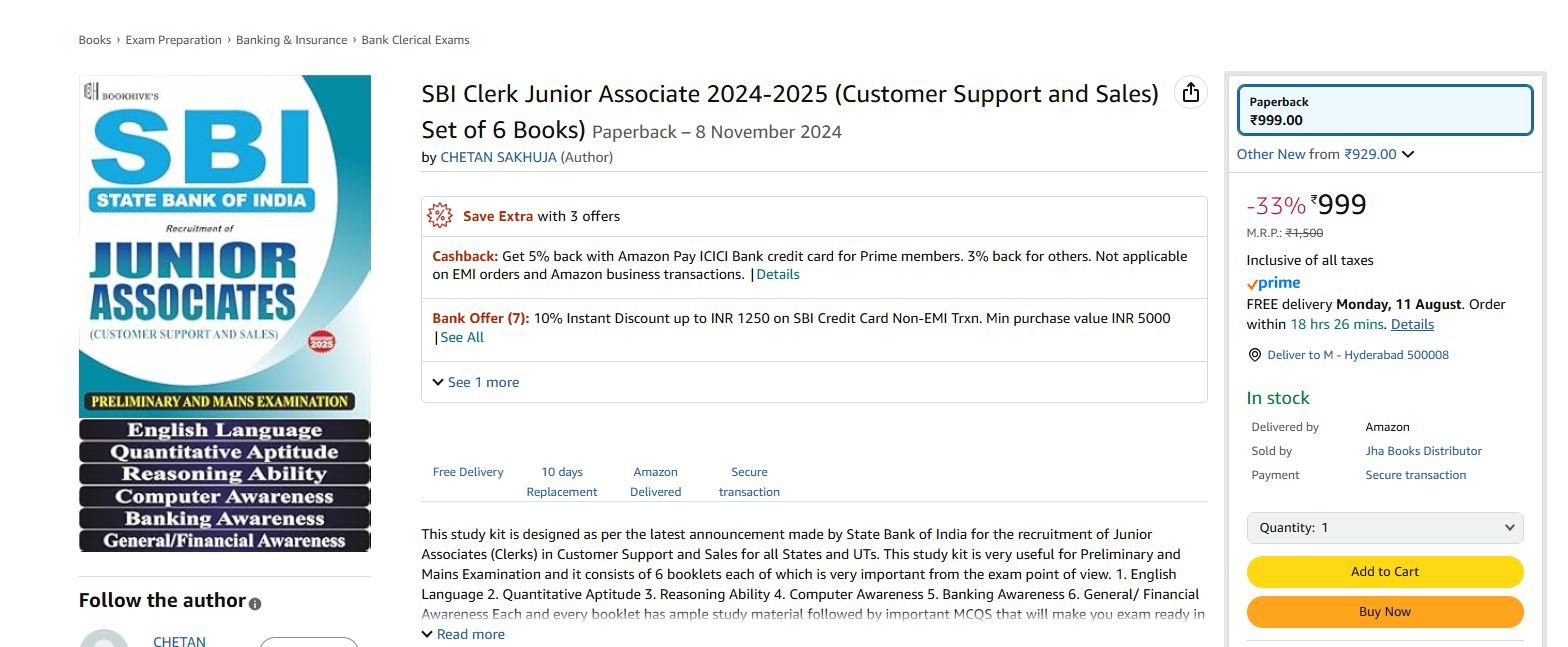1568x647 pixels.
Task: Open the Books breadcrumb category
Action: [95, 40]
